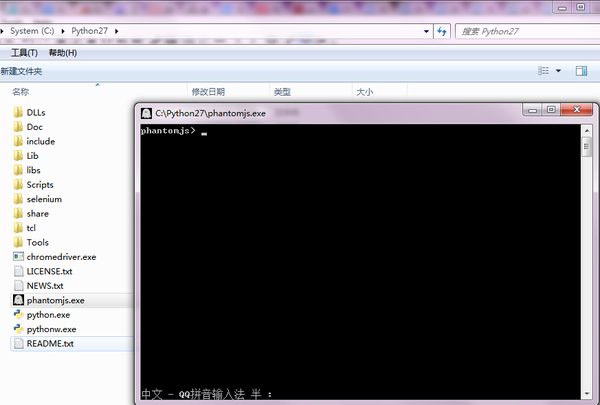Screen dimensions: 600x405
Task: Select the Doc folder icon
Action: coord(18,127)
